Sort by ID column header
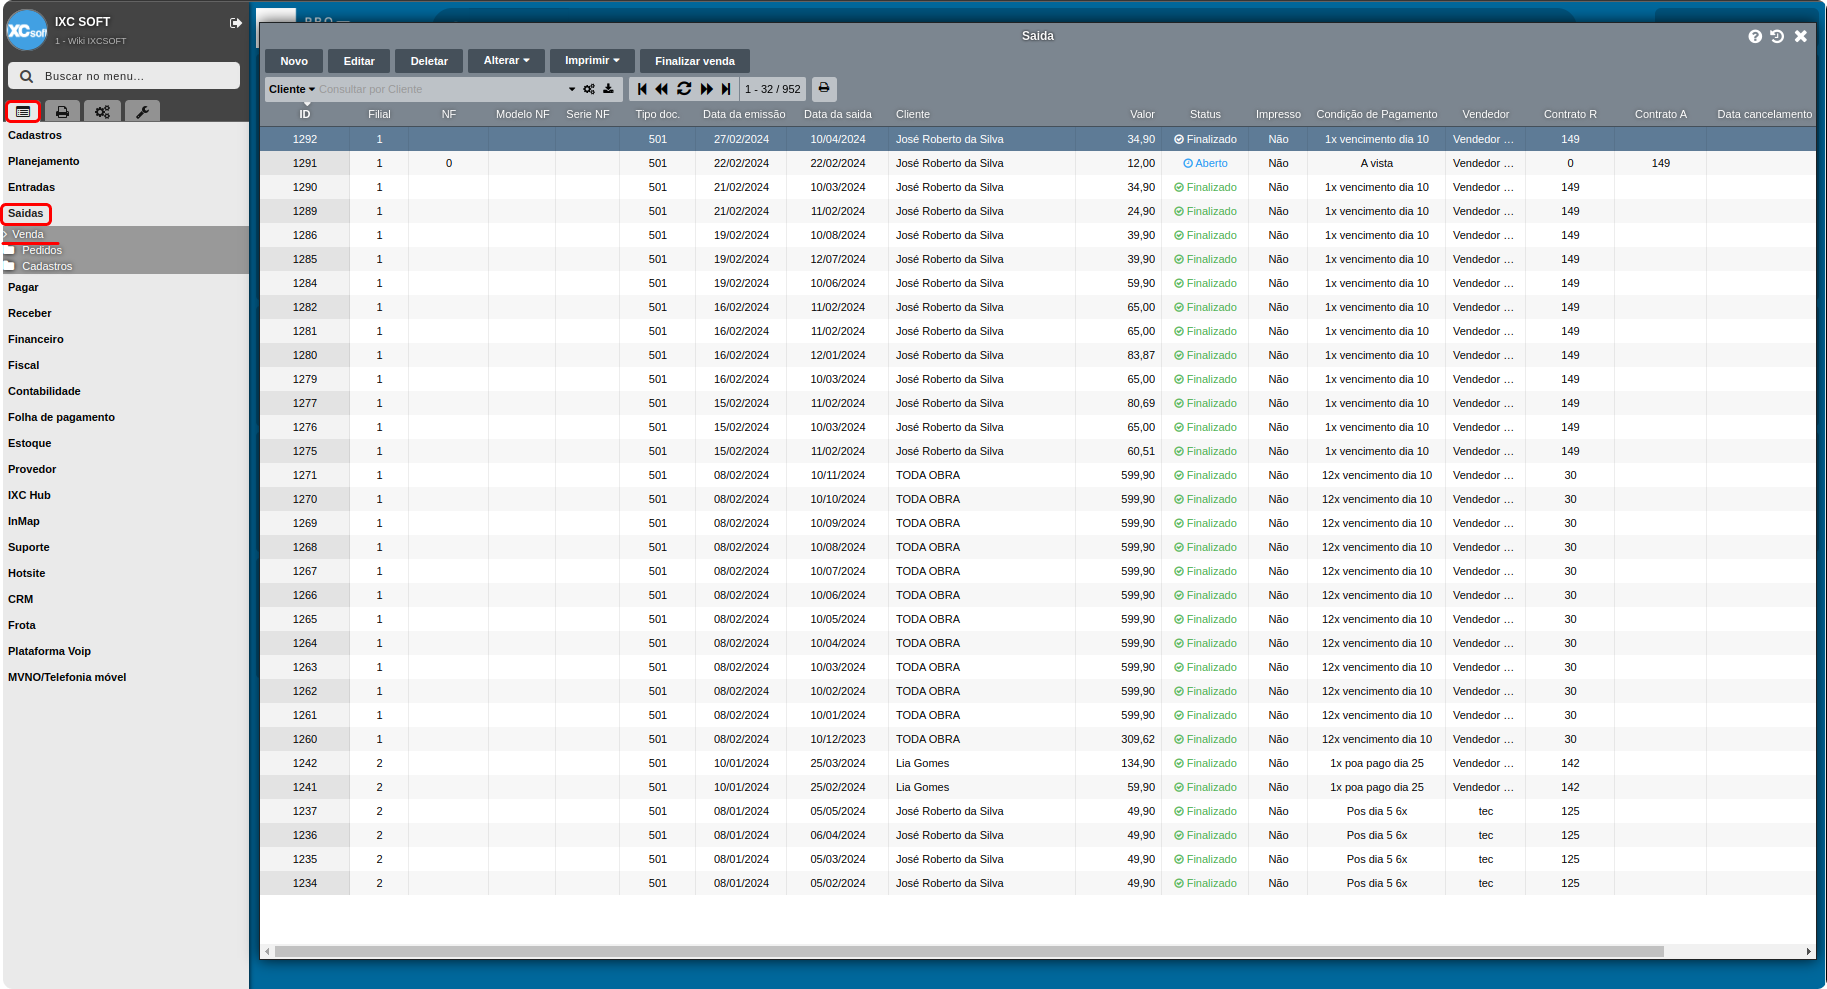This screenshot has width=1827, height=989. tap(305, 114)
